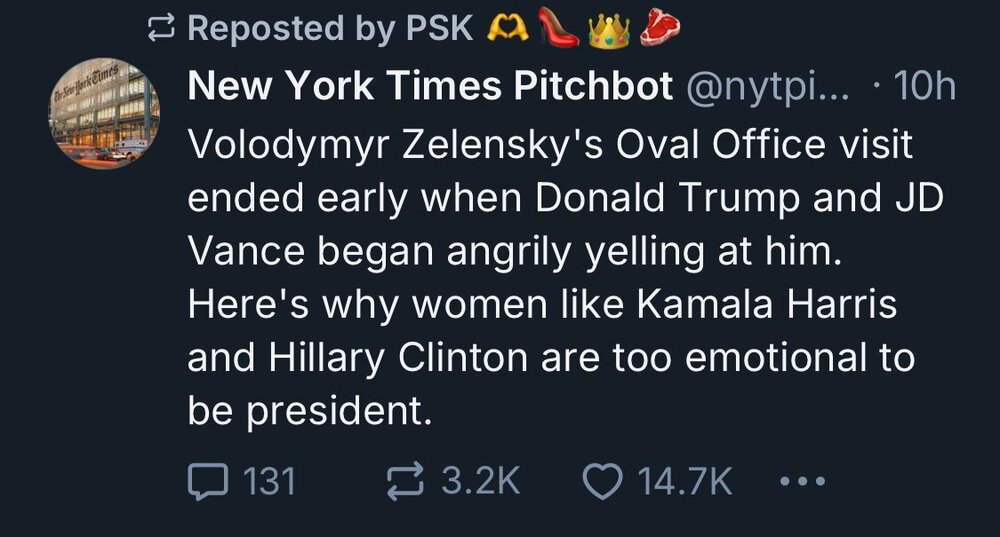Click the truncated @nytpi... handle
The height and width of the screenshot is (537, 1000).
(766, 88)
